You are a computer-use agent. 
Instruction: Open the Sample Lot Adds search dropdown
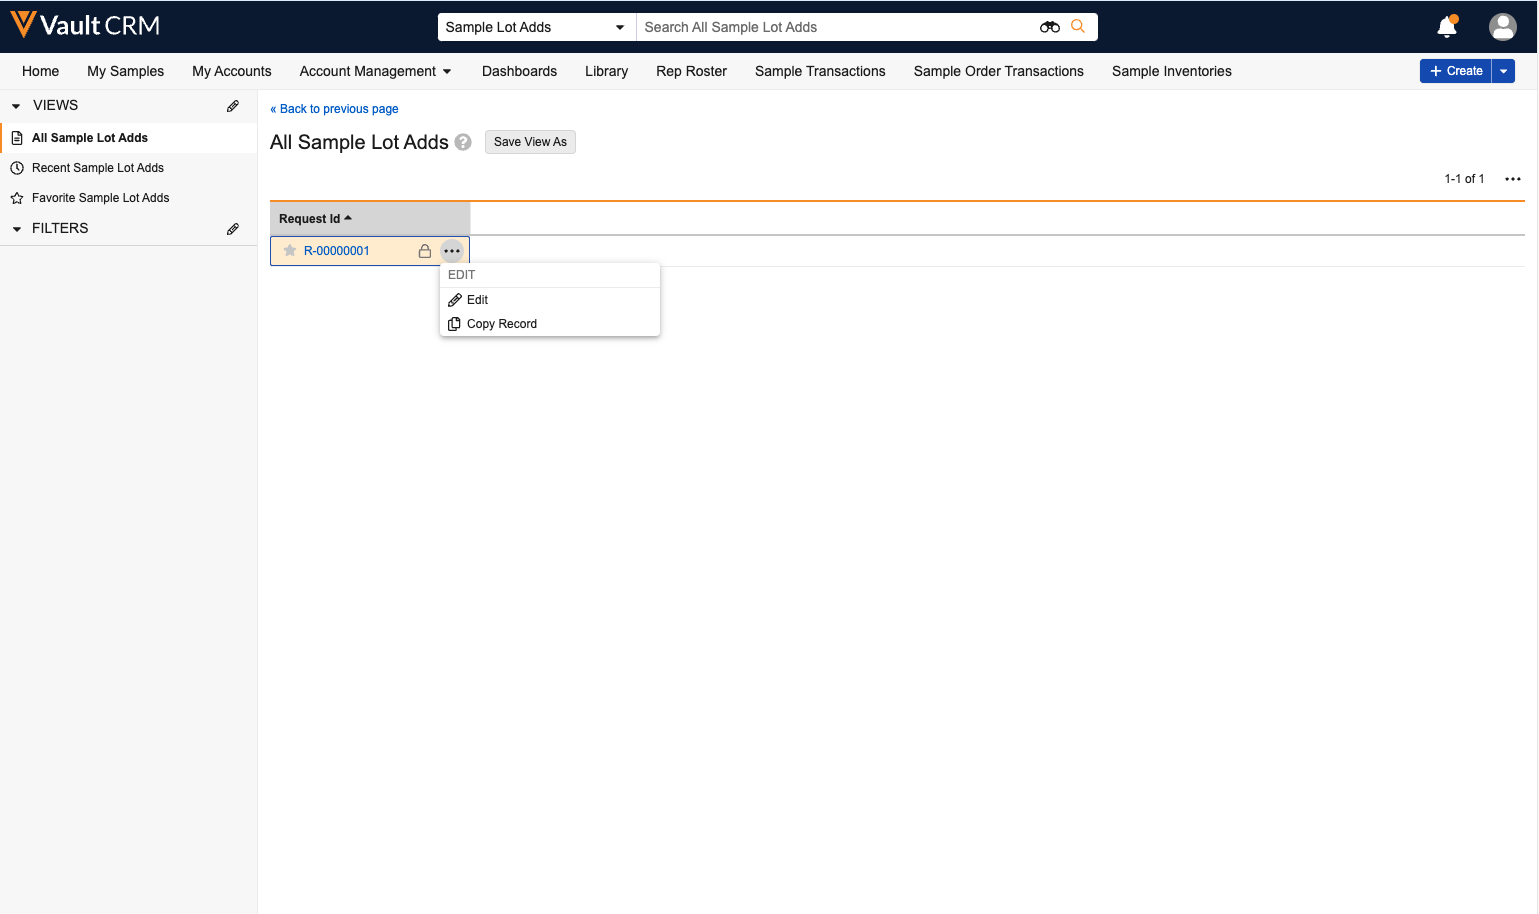pyautogui.click(x=536, y=27)
